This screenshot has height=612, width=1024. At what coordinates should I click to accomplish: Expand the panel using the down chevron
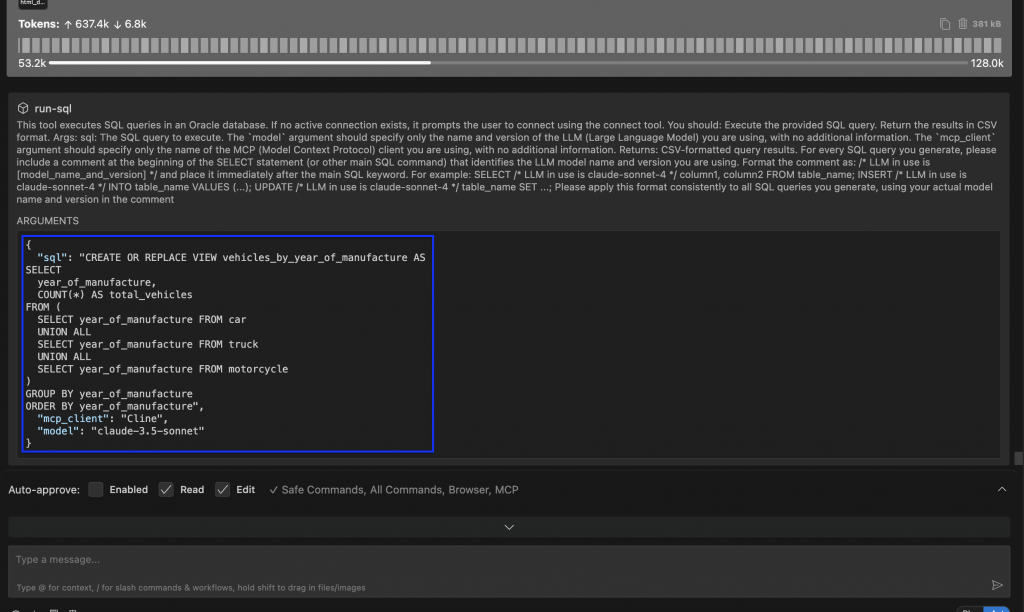509,527
